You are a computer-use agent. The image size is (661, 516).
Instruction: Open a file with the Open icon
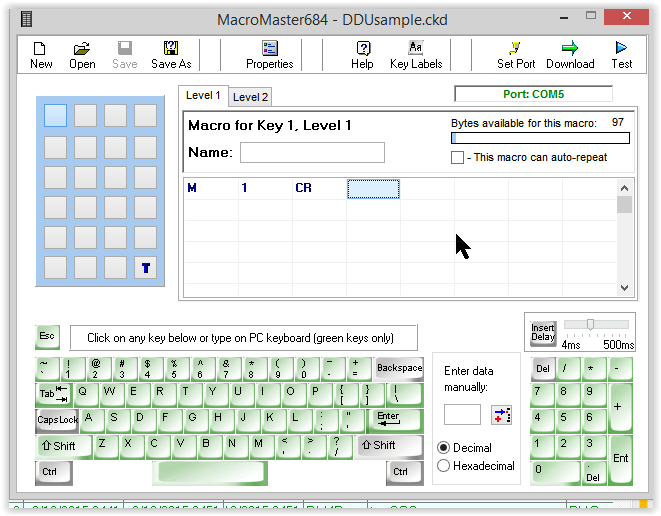(82, 55)
